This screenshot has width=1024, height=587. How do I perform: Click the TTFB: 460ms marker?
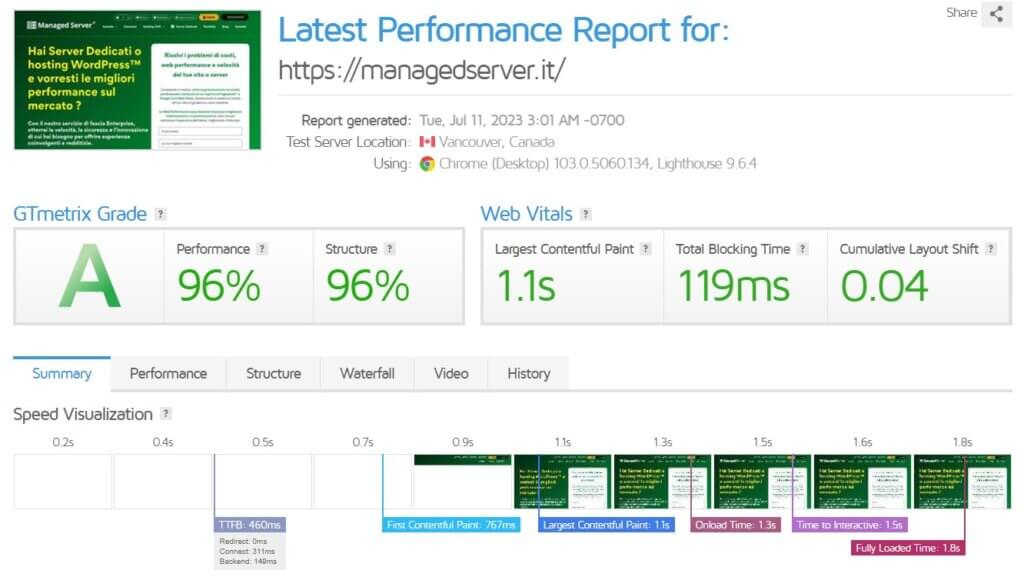[x=249, y=525]
